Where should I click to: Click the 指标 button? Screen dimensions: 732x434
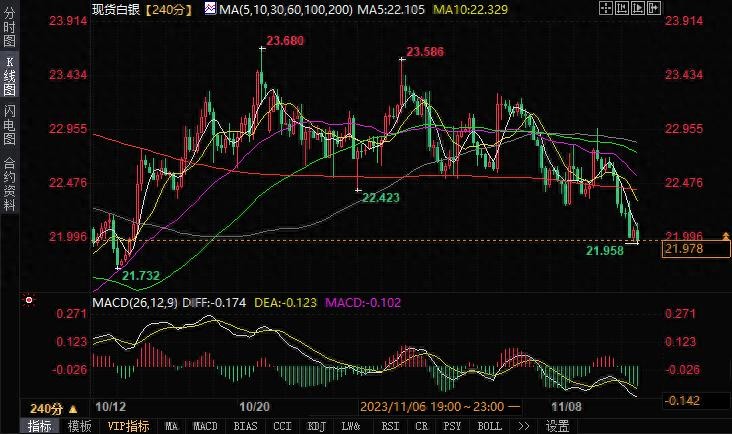[39, 426]
